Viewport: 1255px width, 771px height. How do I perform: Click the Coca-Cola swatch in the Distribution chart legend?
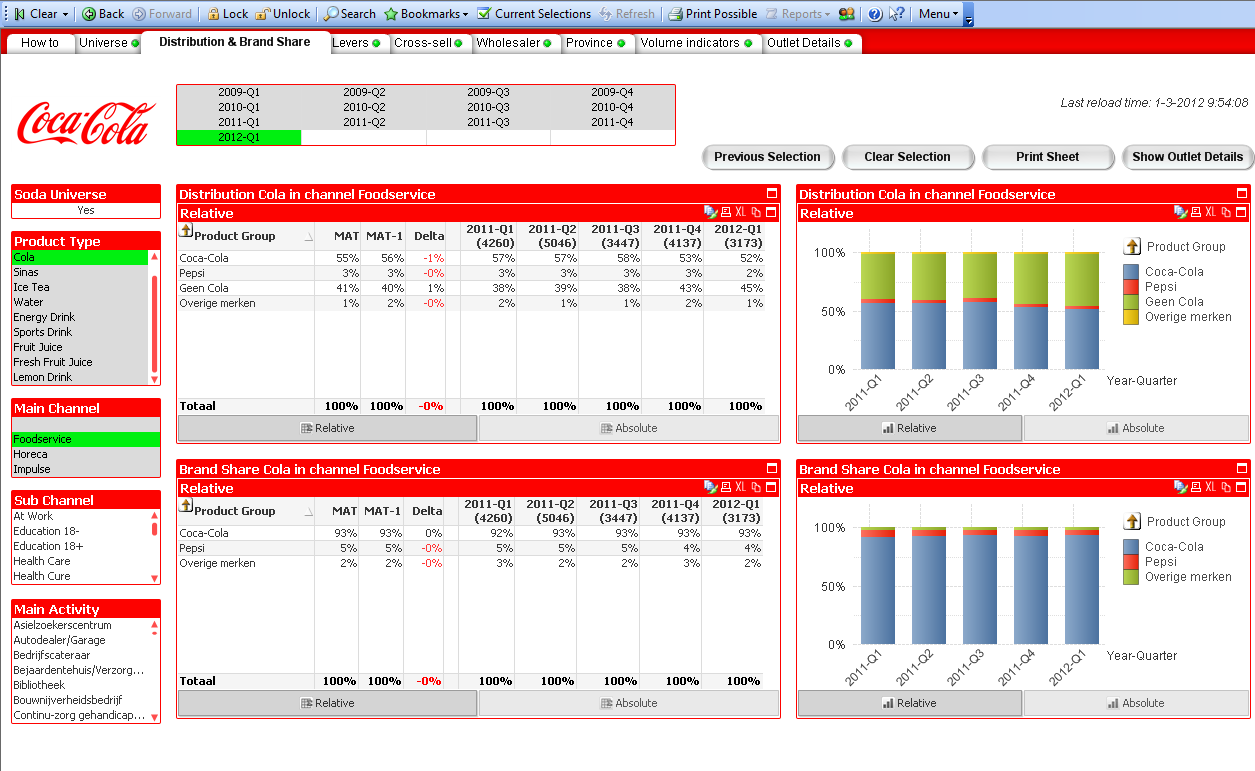(1131, 271)
